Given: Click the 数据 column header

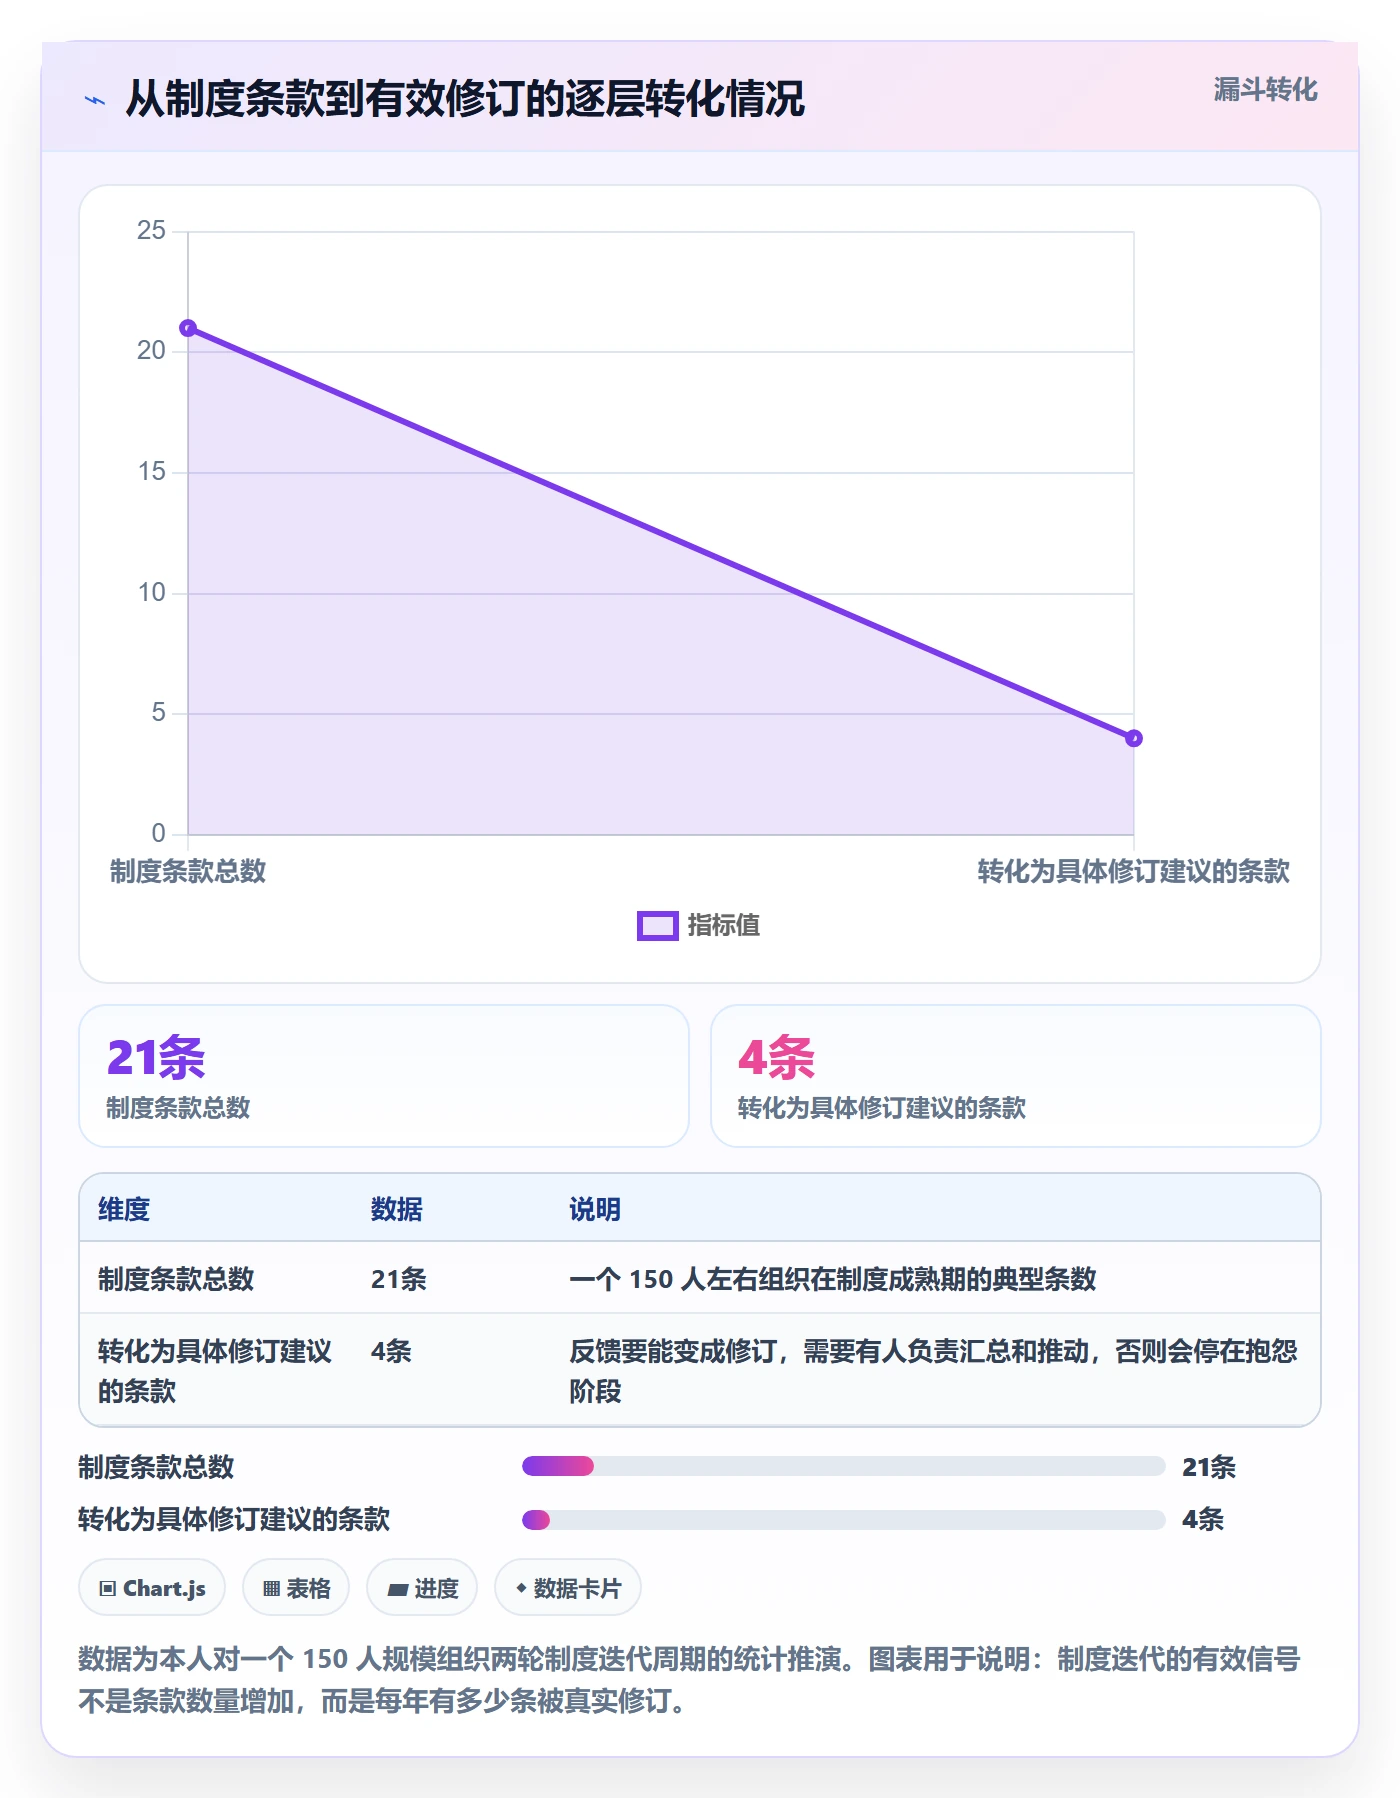Looking at the screenshot, I should [x=397, y=1209].
